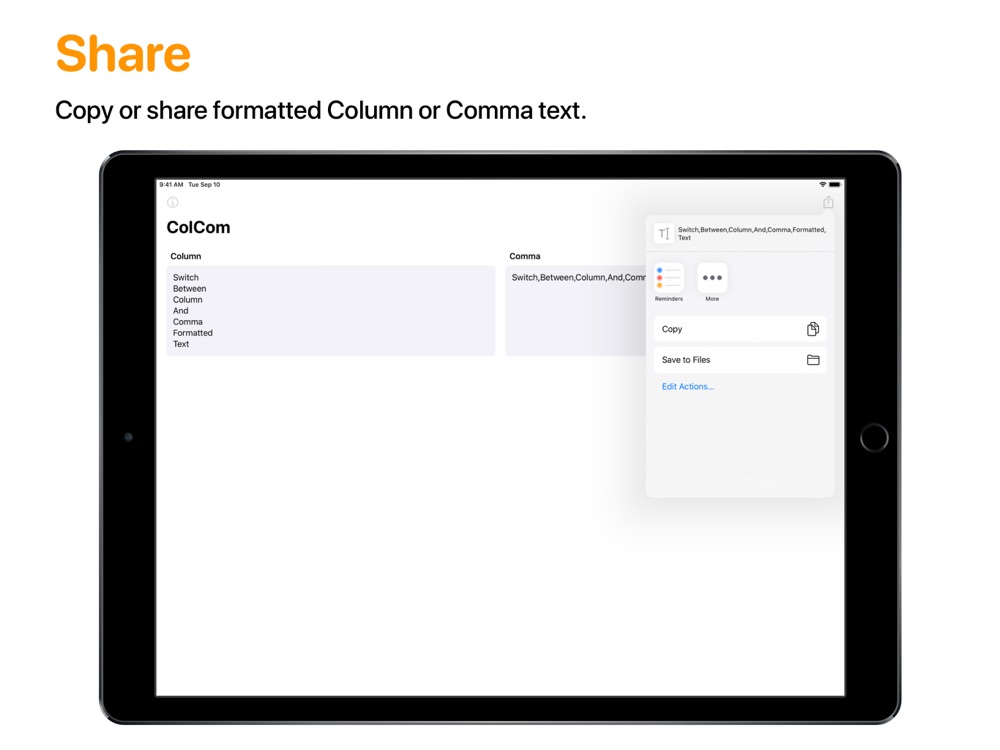Click the word "Between" in Column list
The width and height of the screenshot is (1000, 750).
pos(189,288)
